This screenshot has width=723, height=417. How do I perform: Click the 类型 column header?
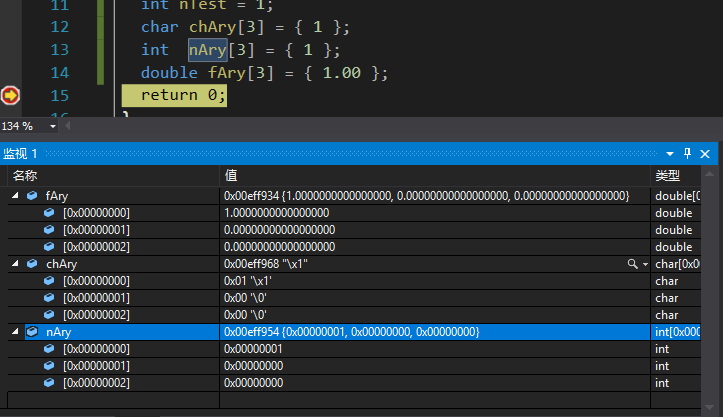pos(676,176)
